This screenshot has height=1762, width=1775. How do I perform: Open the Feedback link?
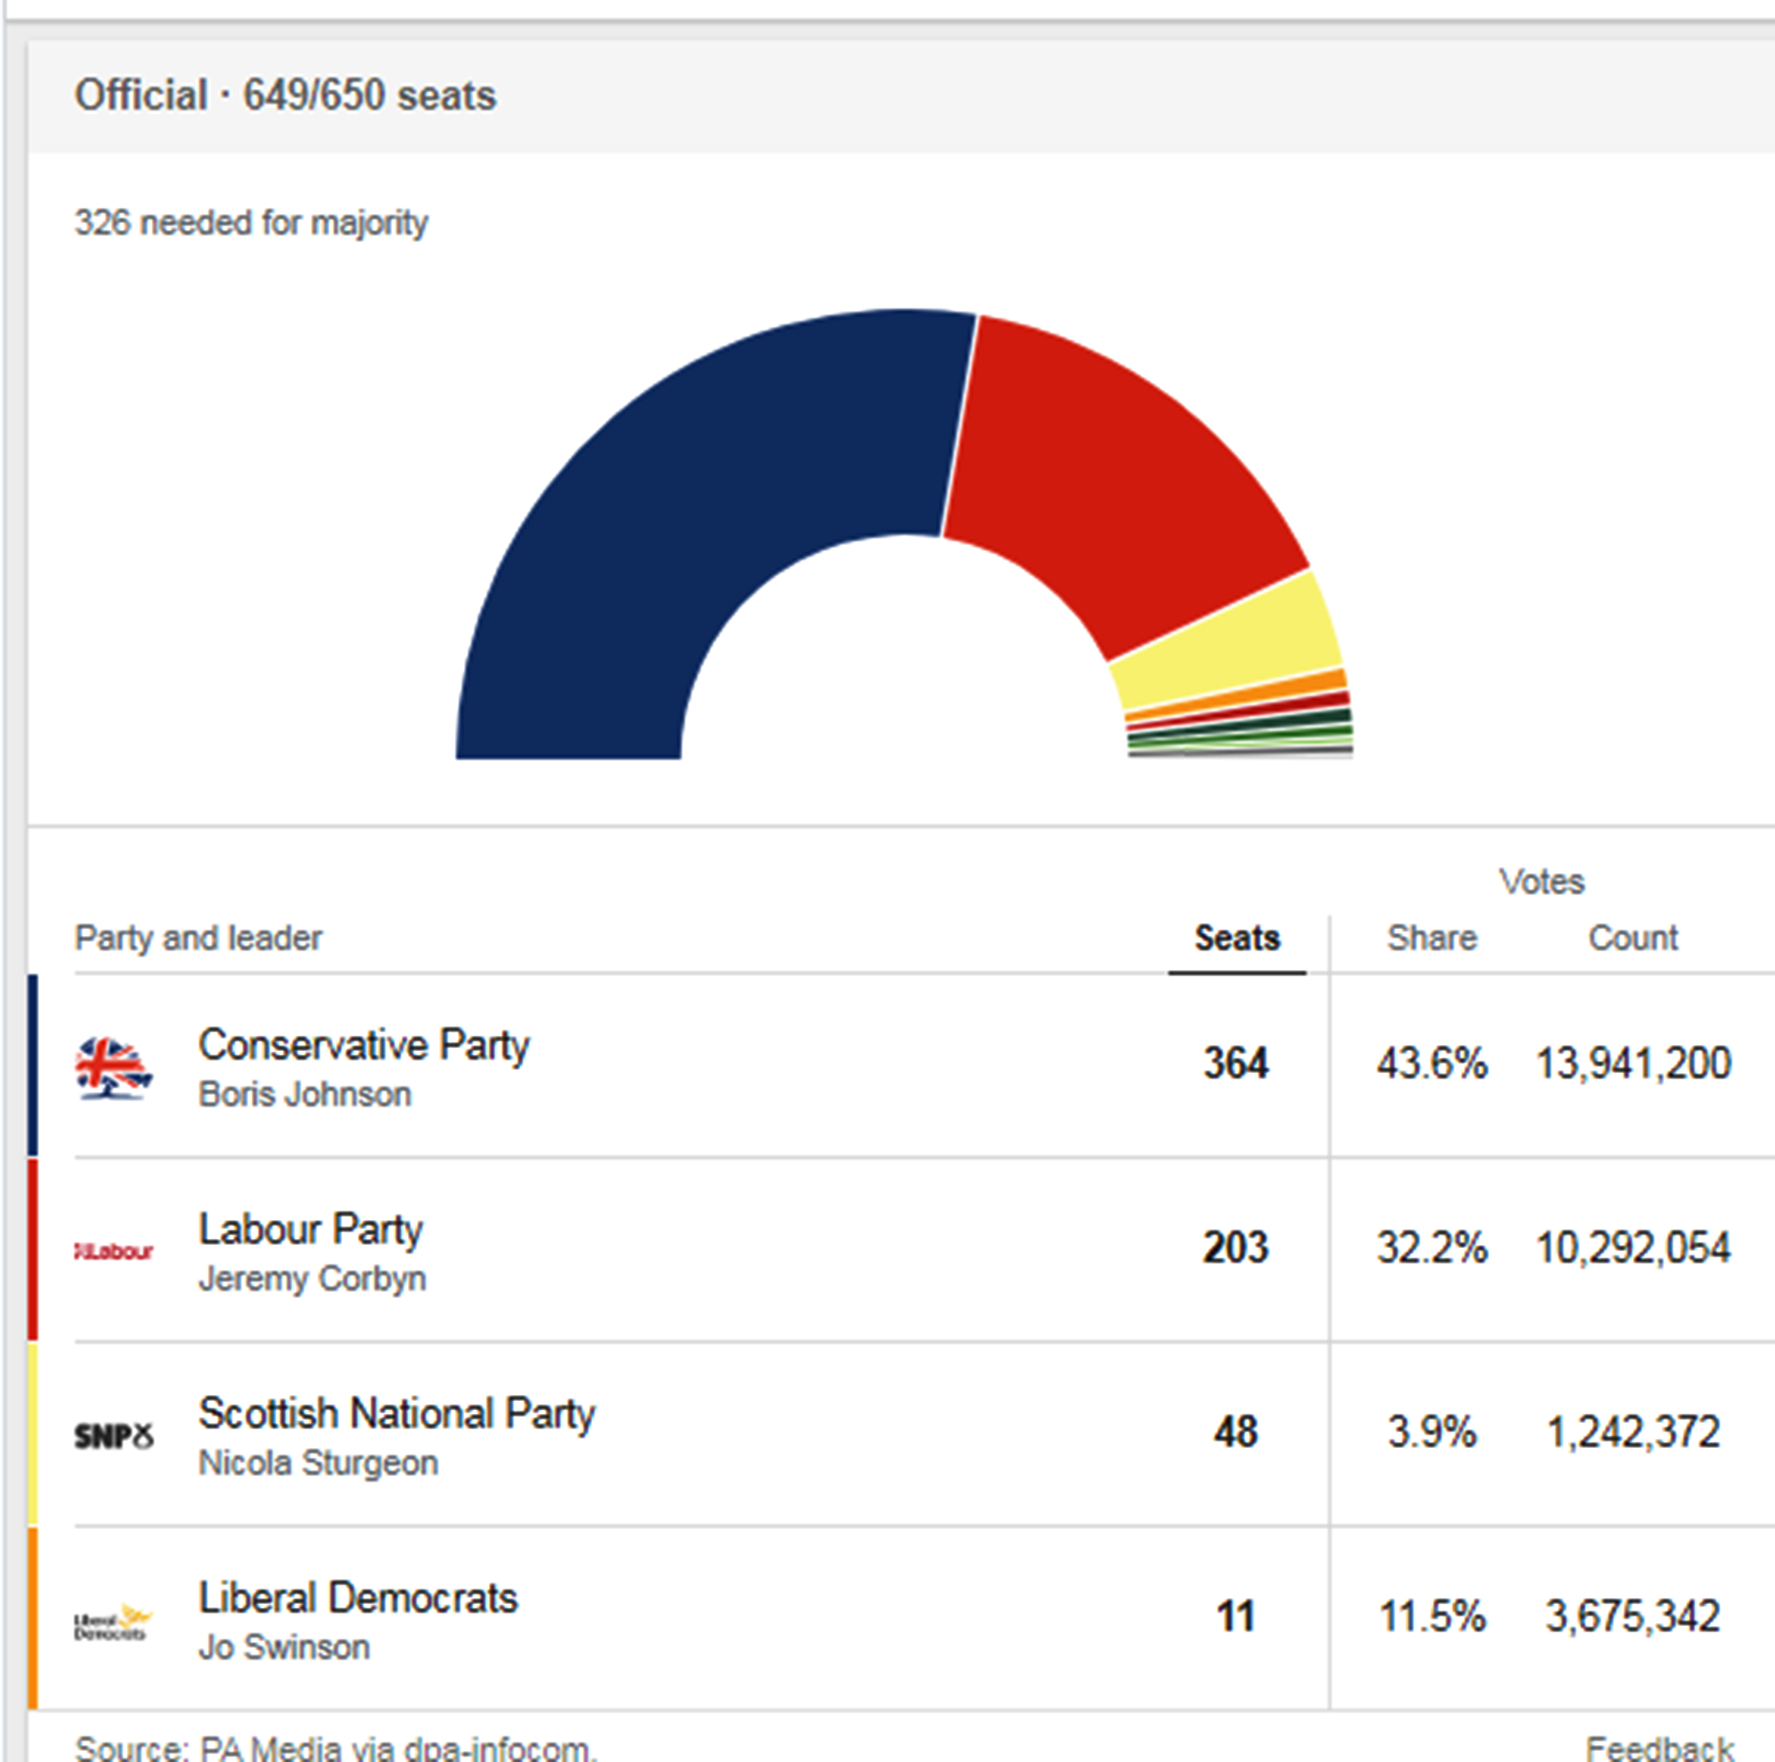click(x=1658, y=1747)
